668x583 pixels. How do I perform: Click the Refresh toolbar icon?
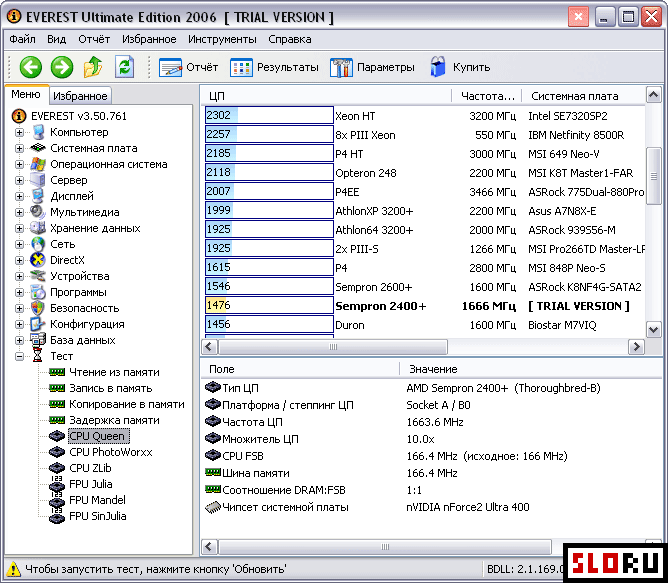point(124,67)
